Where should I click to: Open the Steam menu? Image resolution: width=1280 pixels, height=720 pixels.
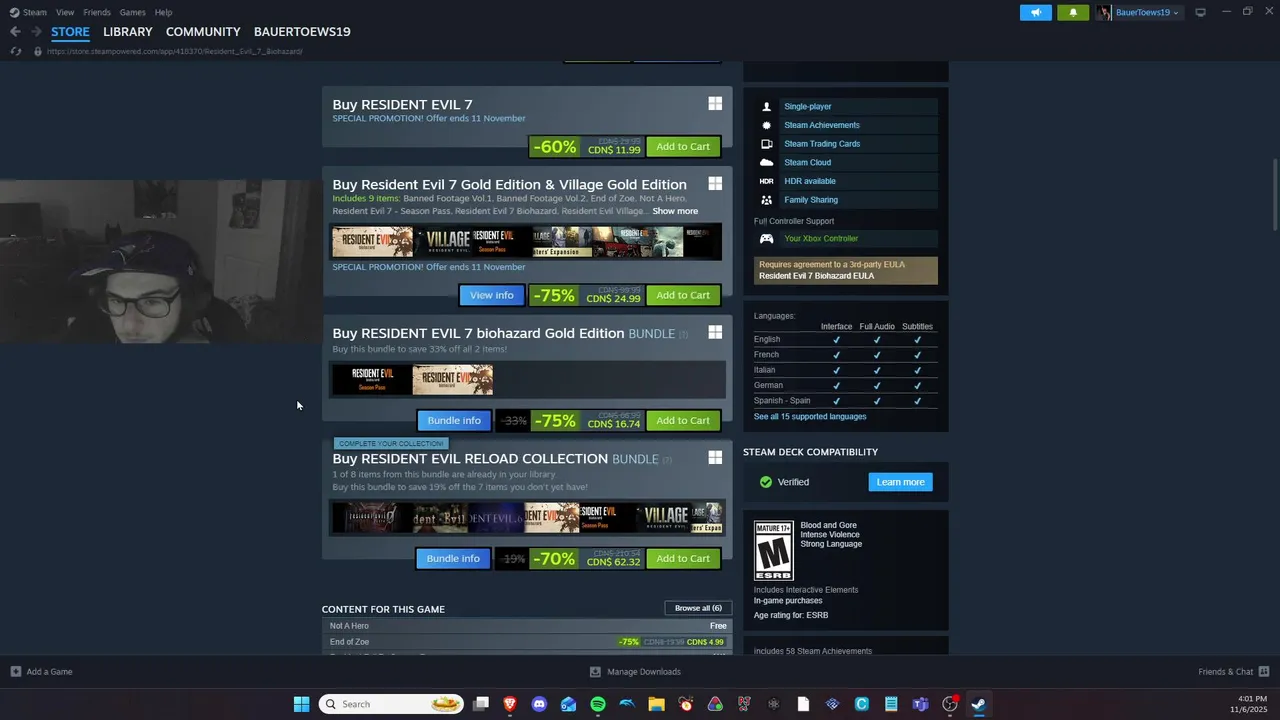click(x=28, y=12)
